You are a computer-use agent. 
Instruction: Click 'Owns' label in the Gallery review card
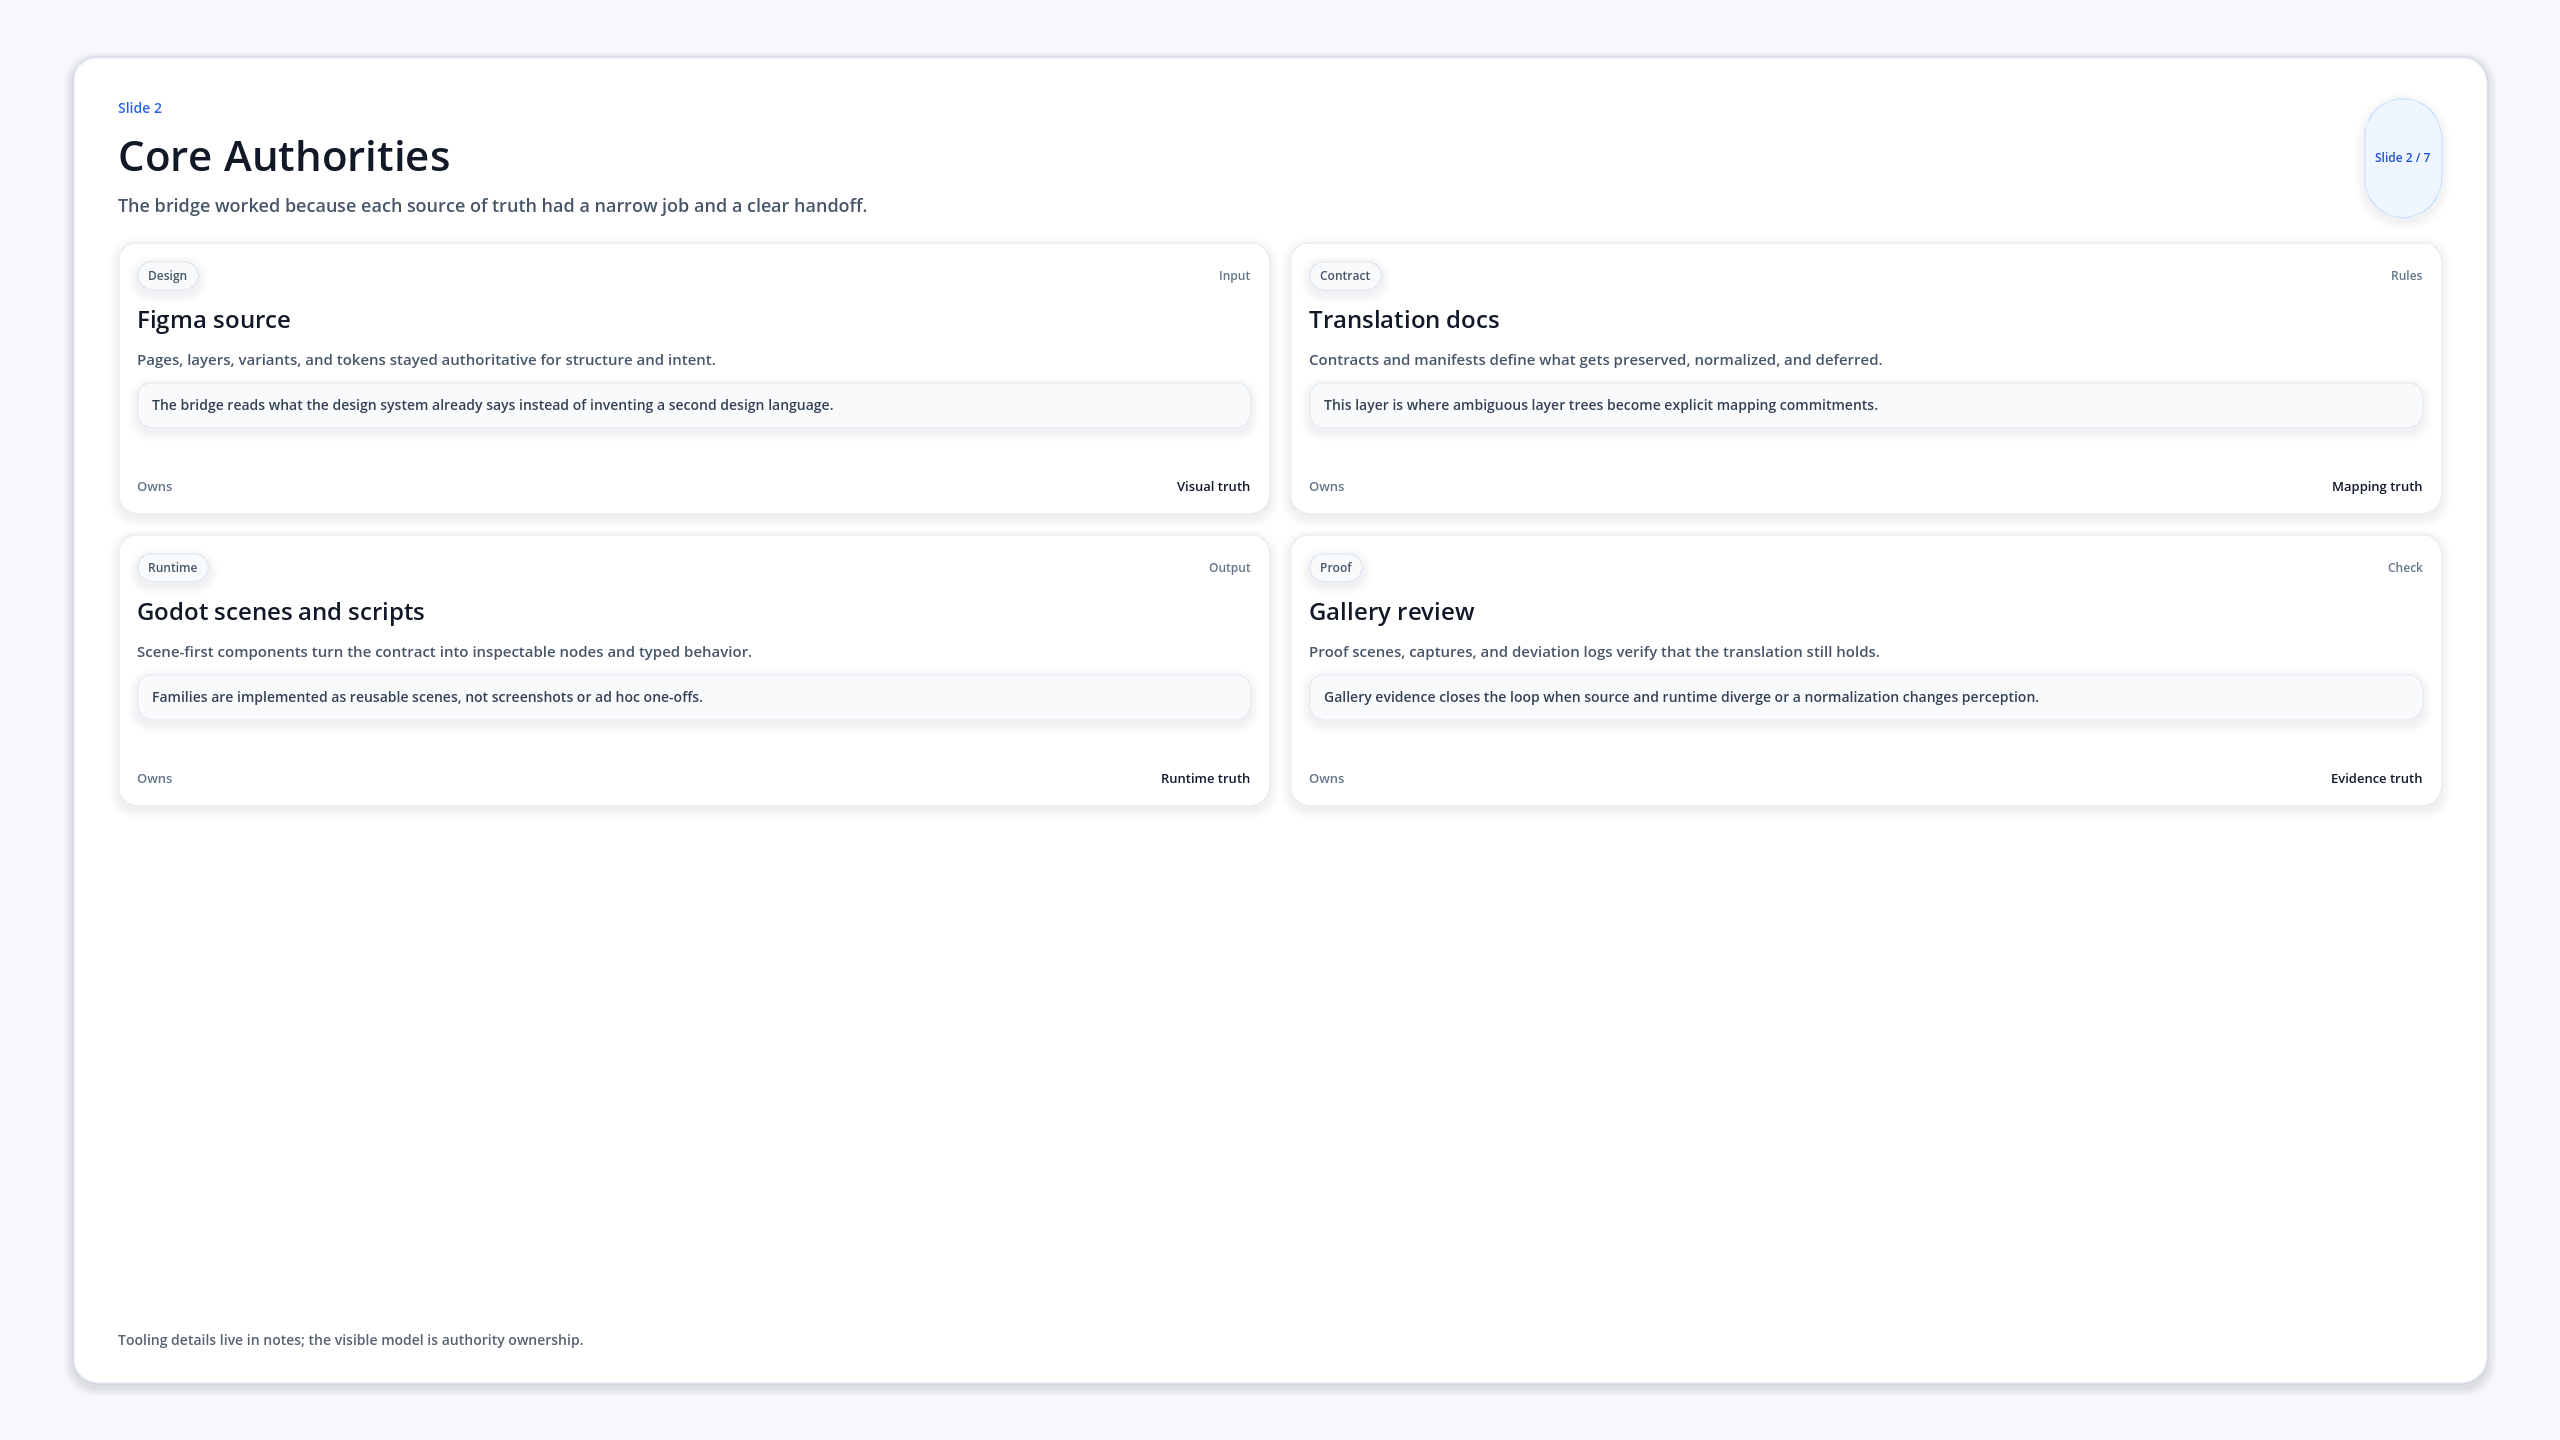click(x=1326, y=779)
